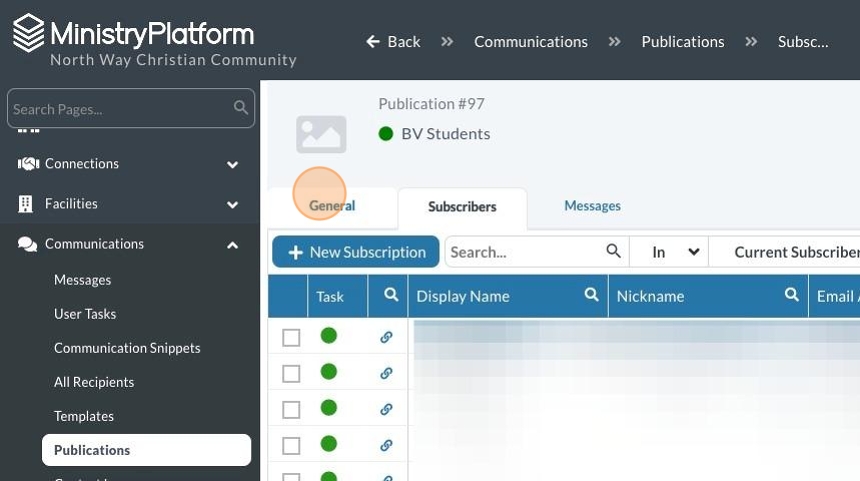The width and height of the screenshot is (860, 481).
Task: Click the BV Students publication title
Action: pos(446,134)
